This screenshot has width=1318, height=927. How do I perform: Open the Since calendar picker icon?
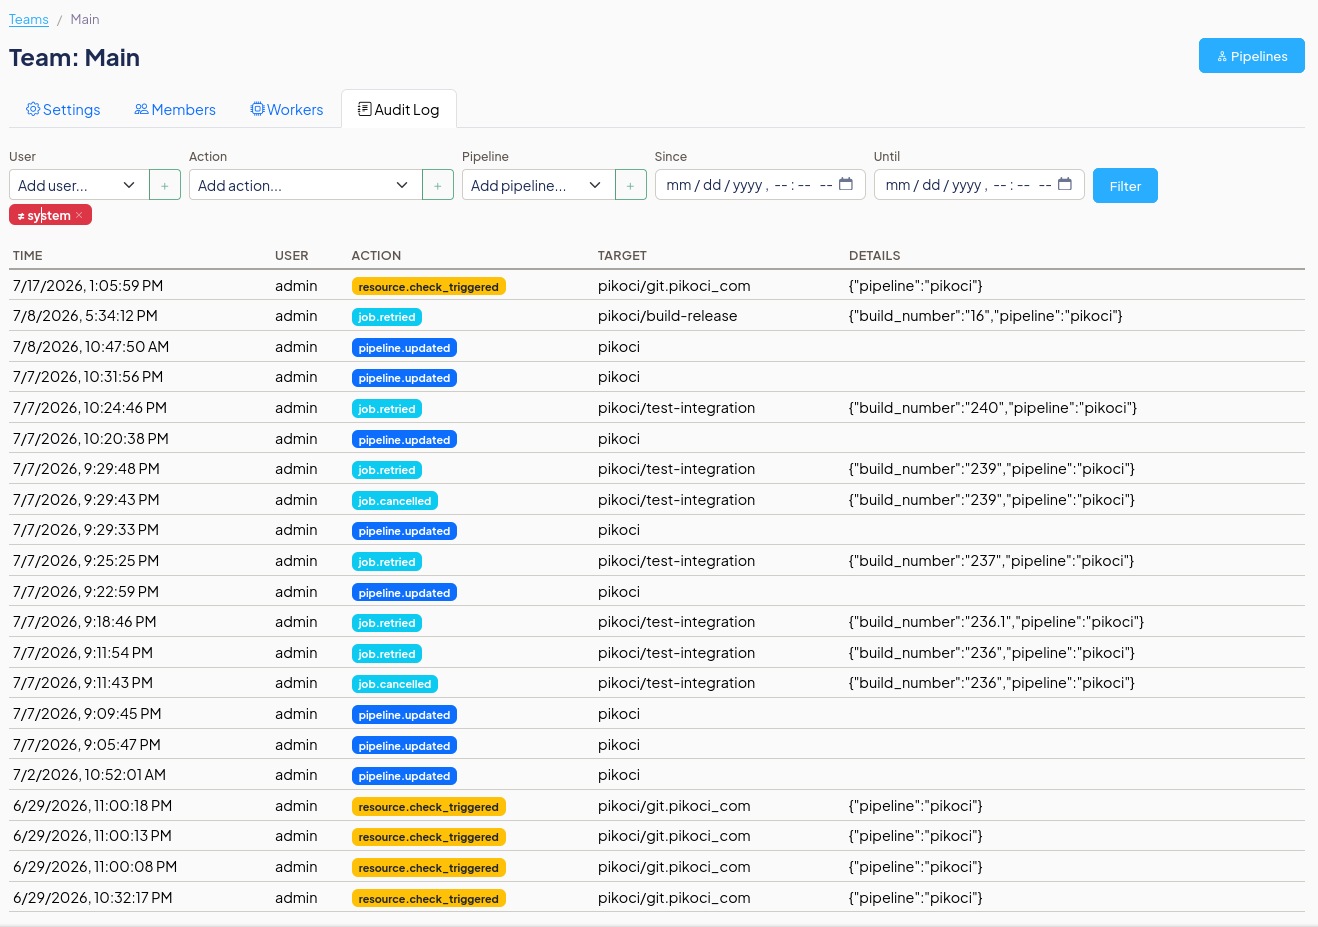coord(846,184)
